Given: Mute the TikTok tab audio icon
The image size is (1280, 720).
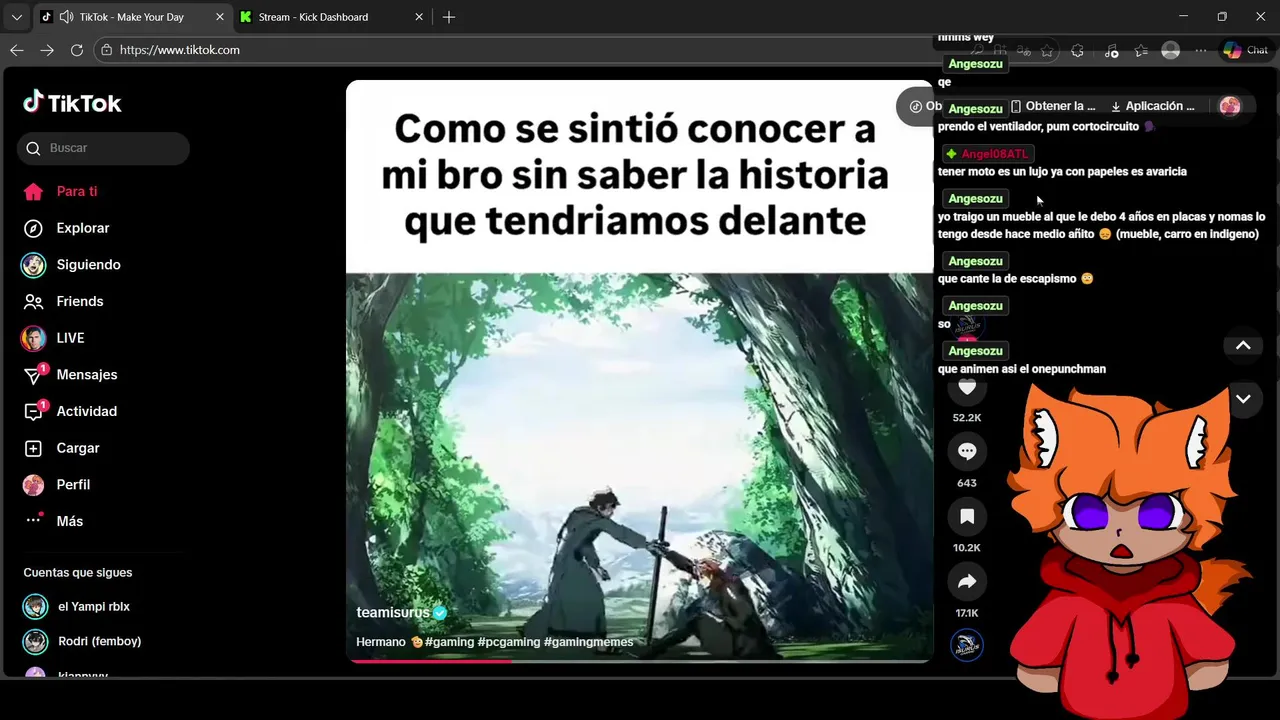Looking at the screenshot, I should point(66,17).
